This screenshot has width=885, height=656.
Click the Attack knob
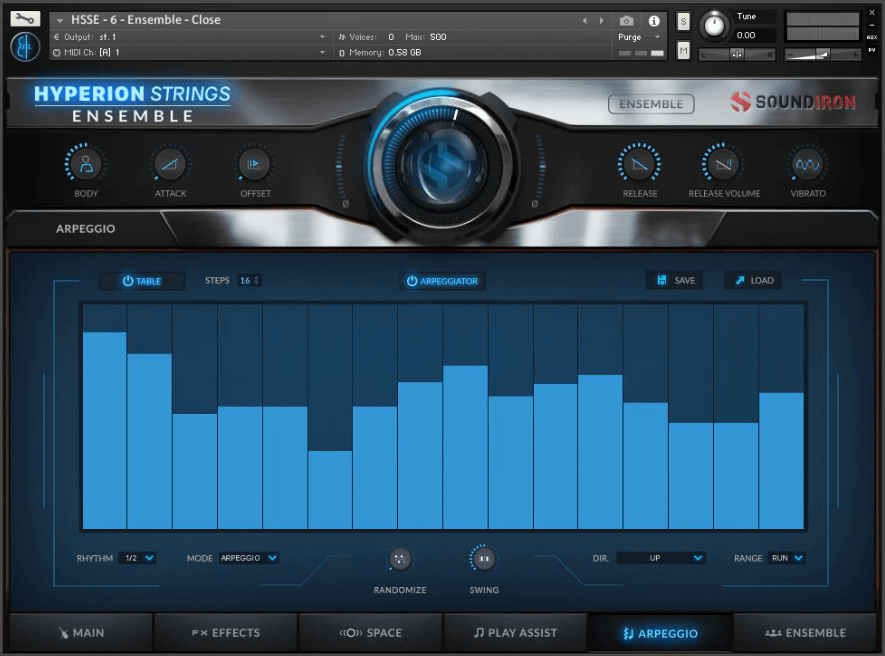pos(170,164)
